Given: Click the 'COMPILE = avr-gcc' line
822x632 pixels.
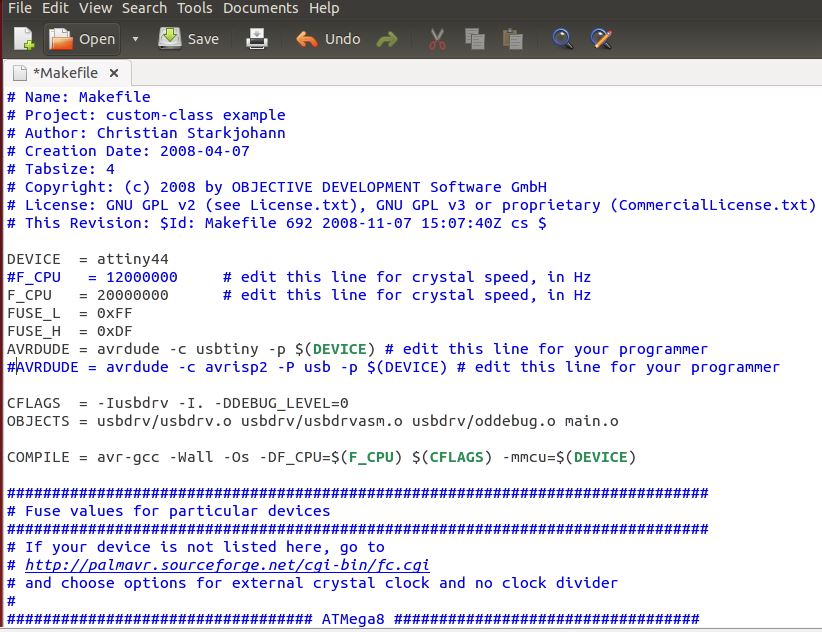Looking at the screenshot, I should pyautogui.click(x=321, y=457).
